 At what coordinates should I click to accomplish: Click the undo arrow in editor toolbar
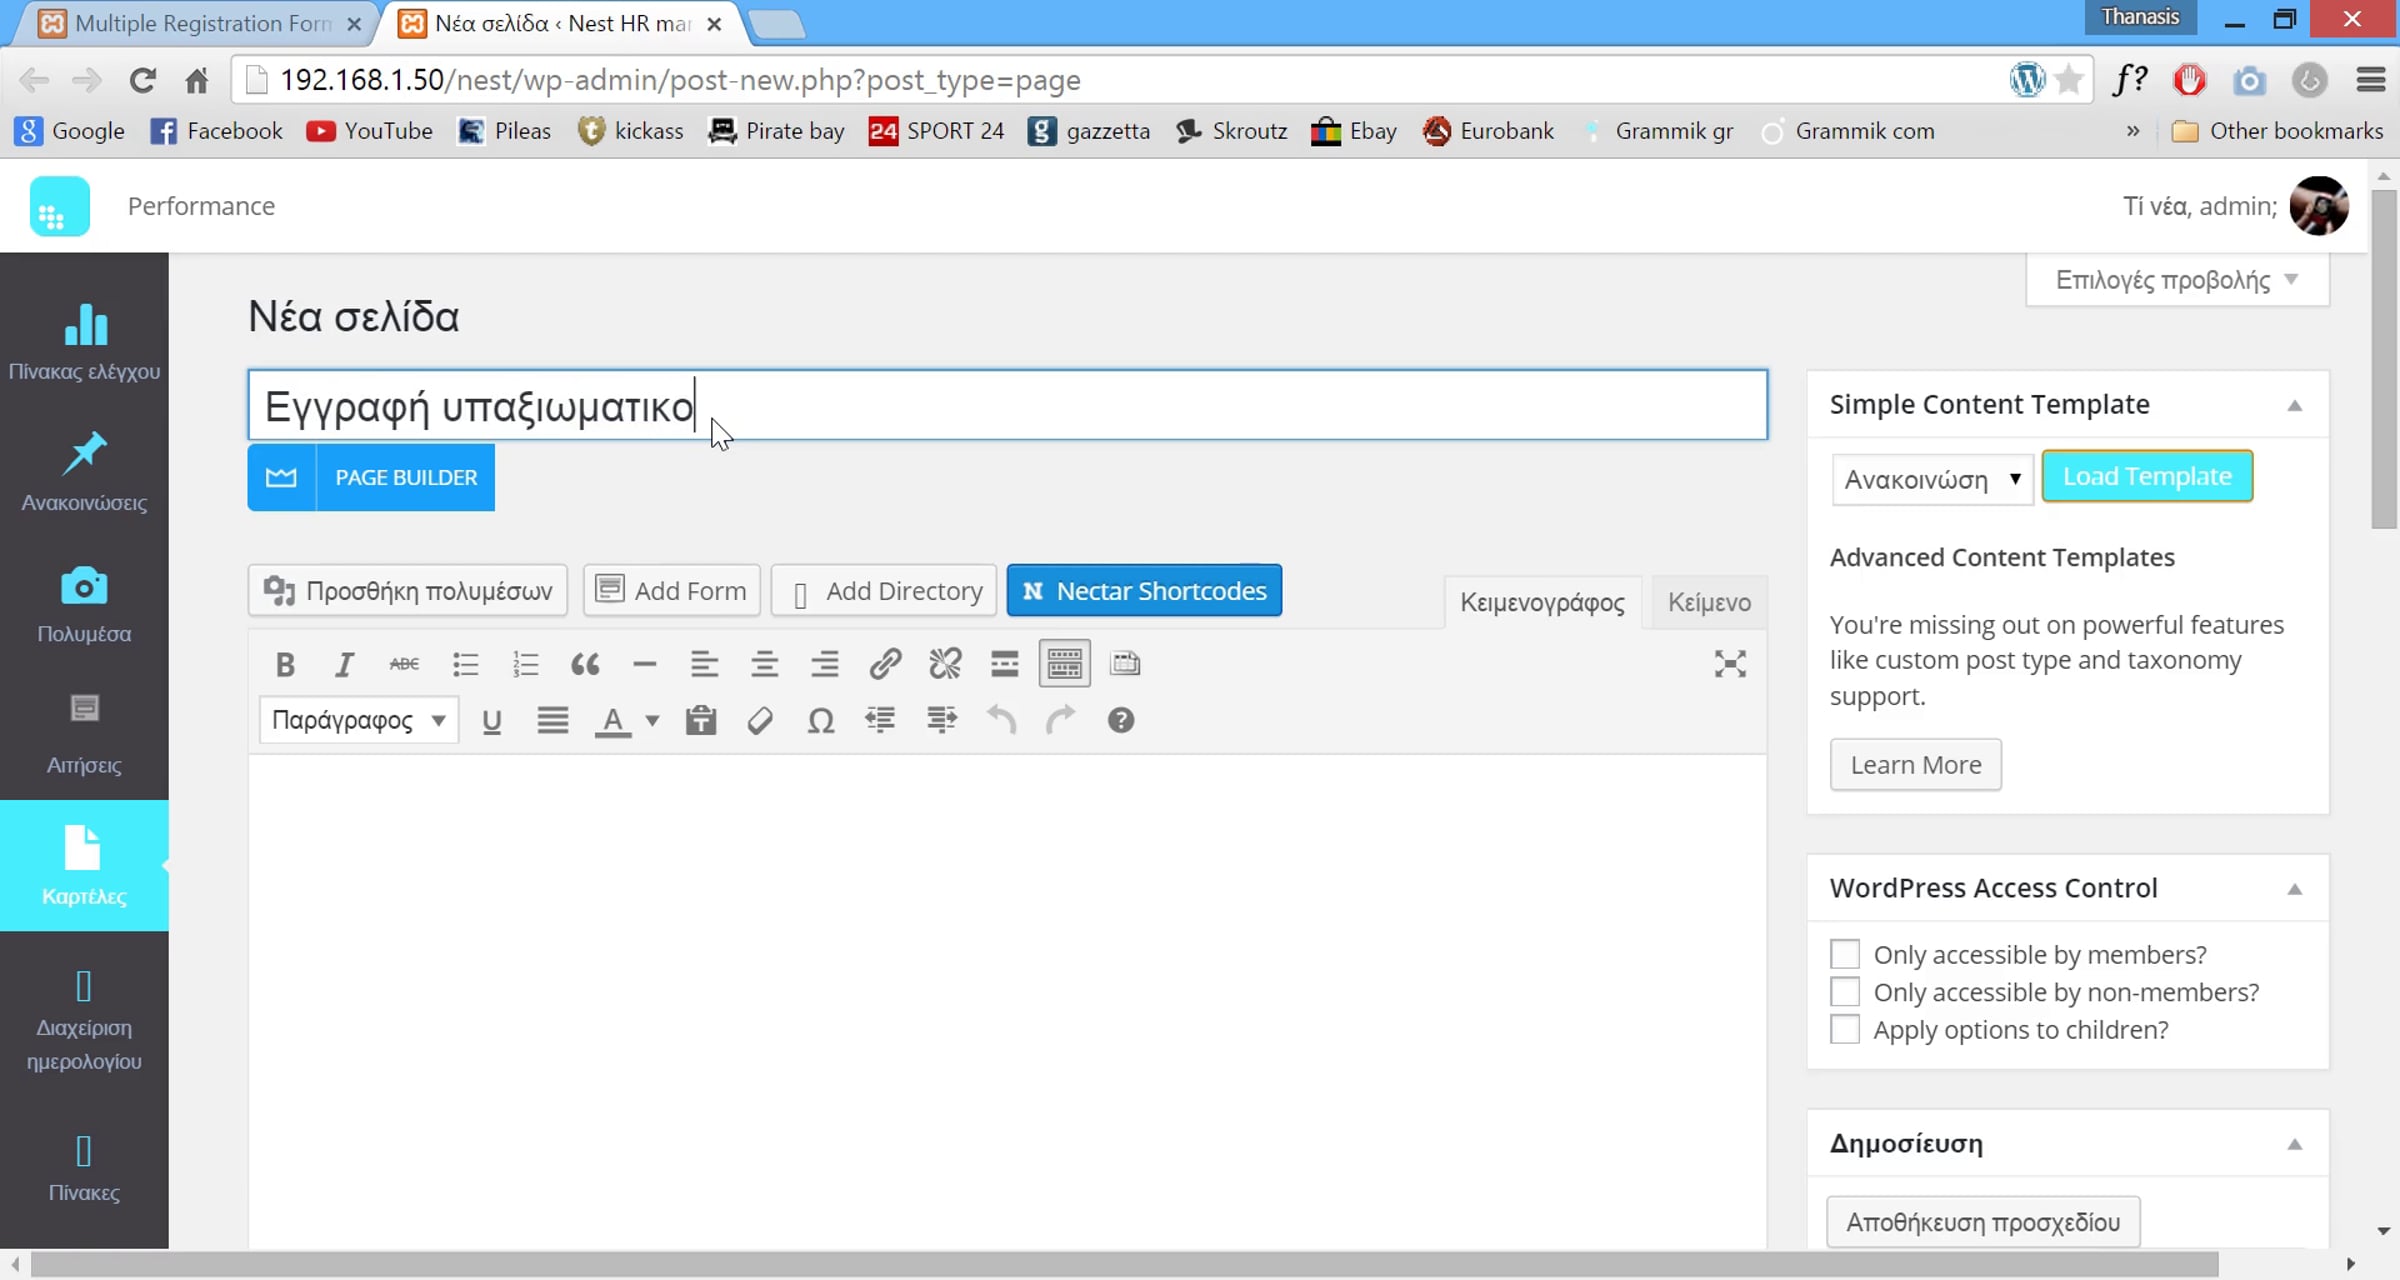tap(1001, 720)
